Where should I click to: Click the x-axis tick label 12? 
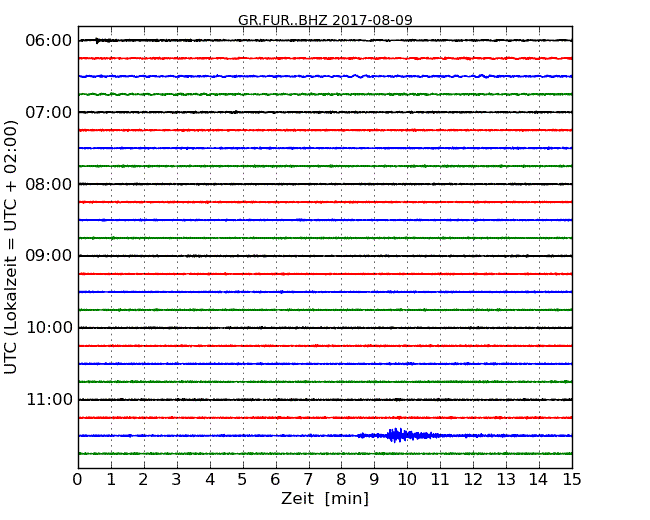[x=473, y=480]
